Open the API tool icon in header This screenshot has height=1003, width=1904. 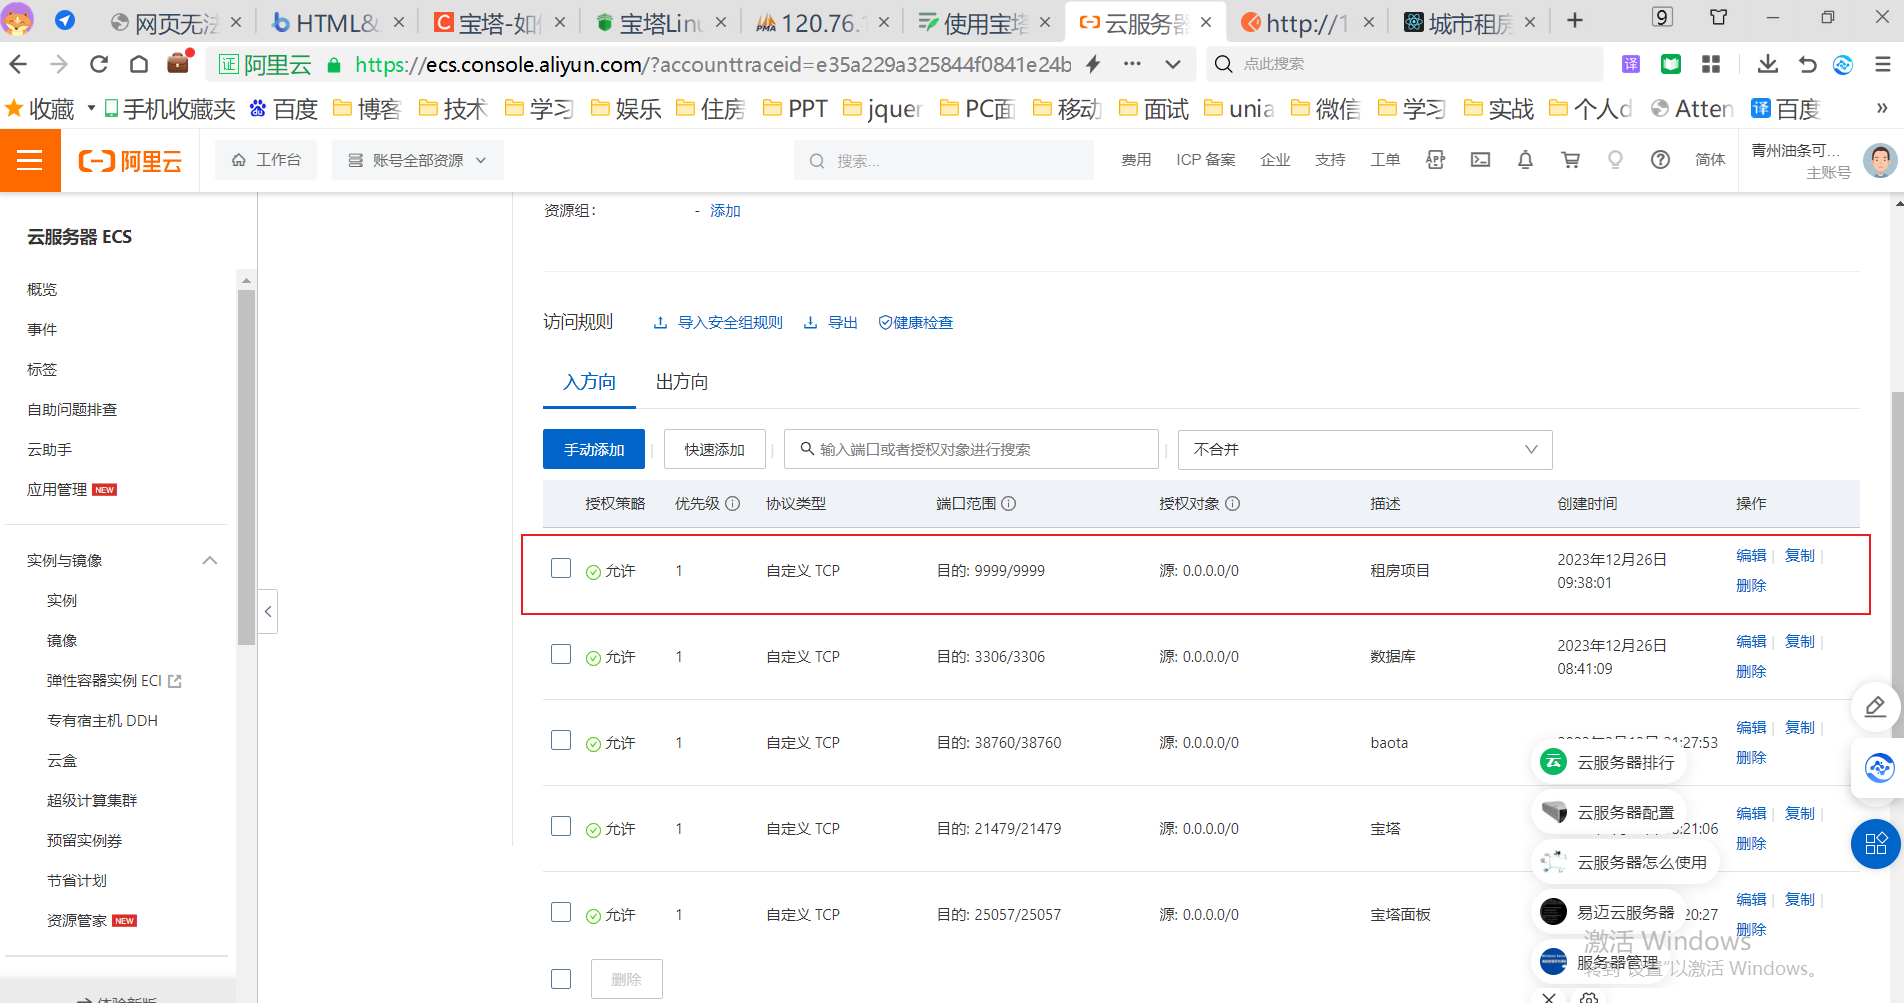[1435, 160]
